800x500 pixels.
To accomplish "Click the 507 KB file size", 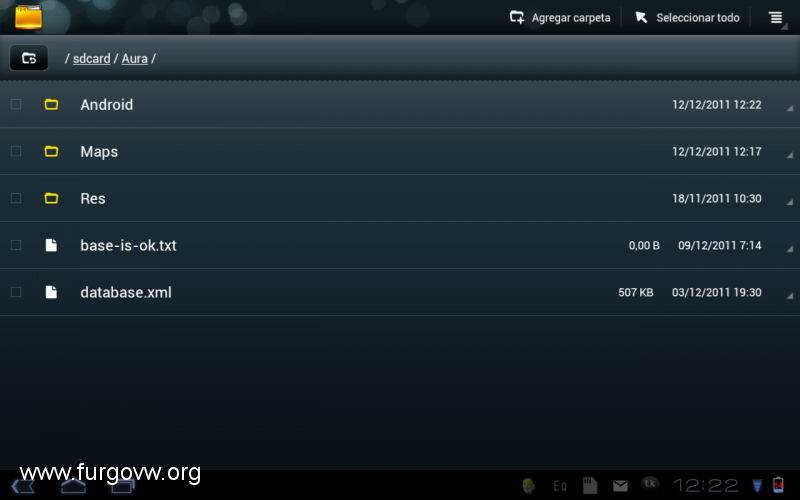I will click(636, 292).
